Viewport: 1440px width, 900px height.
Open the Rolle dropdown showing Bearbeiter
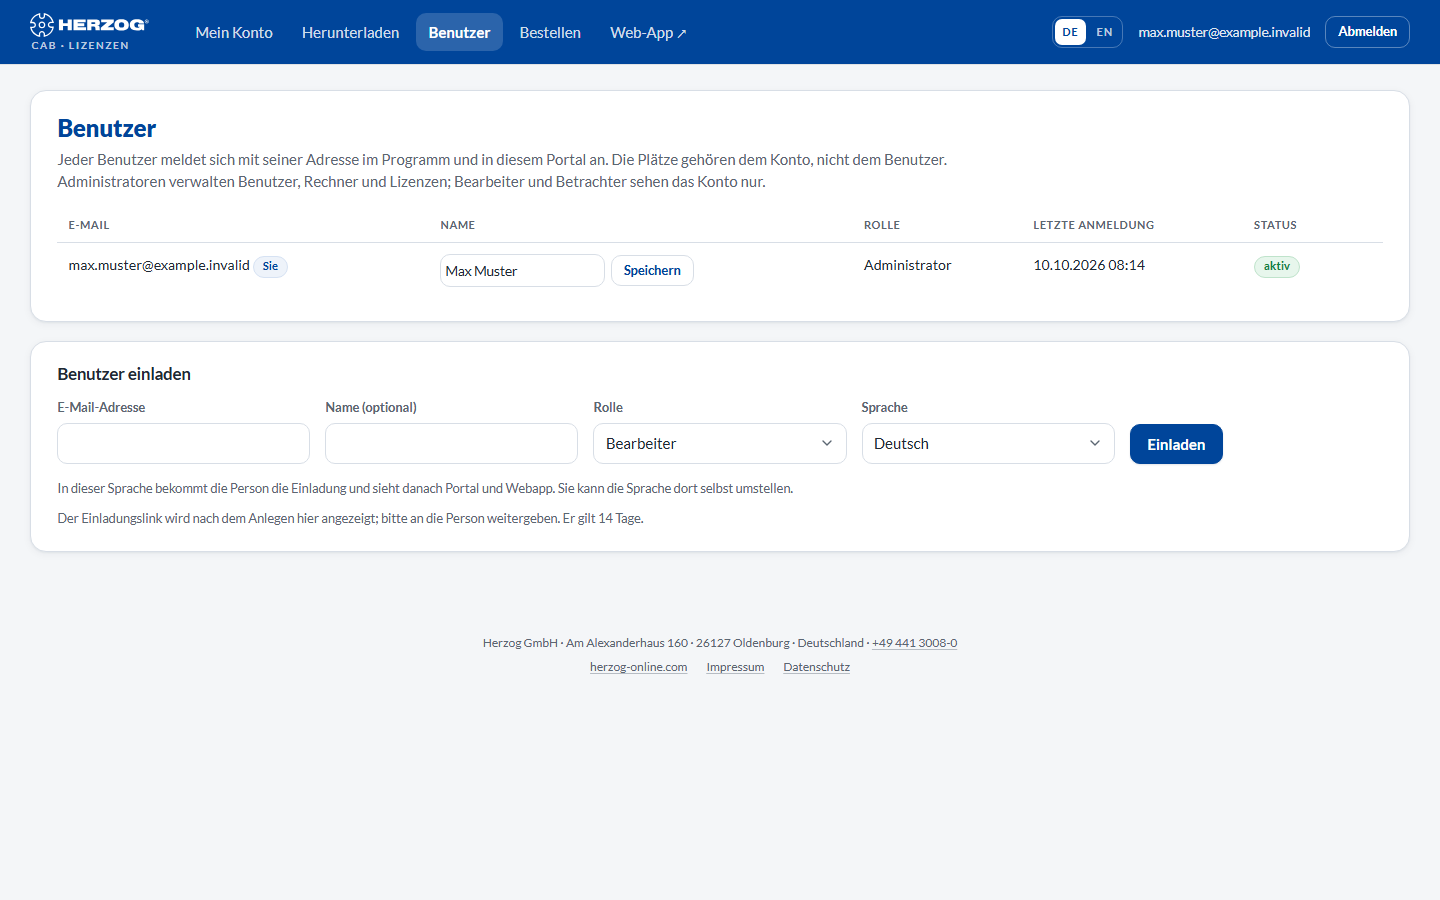pyautogui.click(x=720, y=444)
